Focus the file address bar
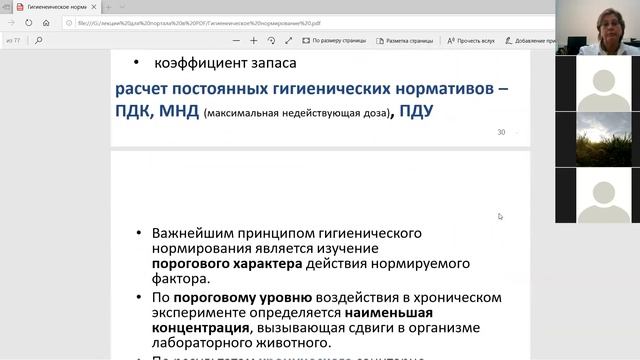 coord(307,23)
